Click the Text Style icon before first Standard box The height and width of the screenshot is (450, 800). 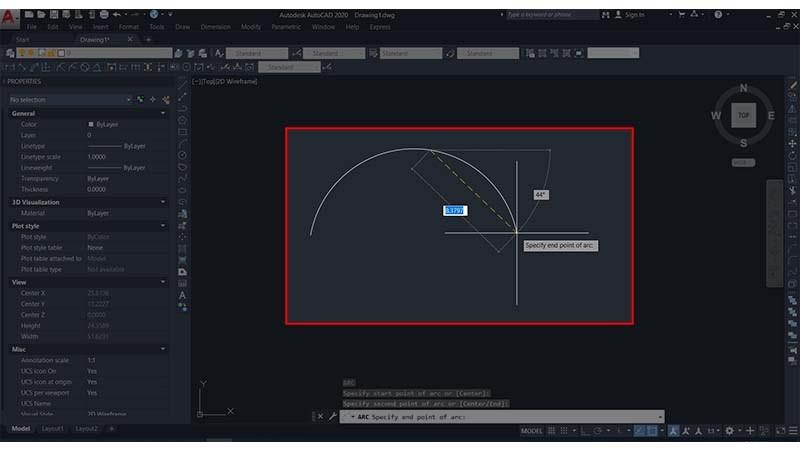tap(219, 53)
